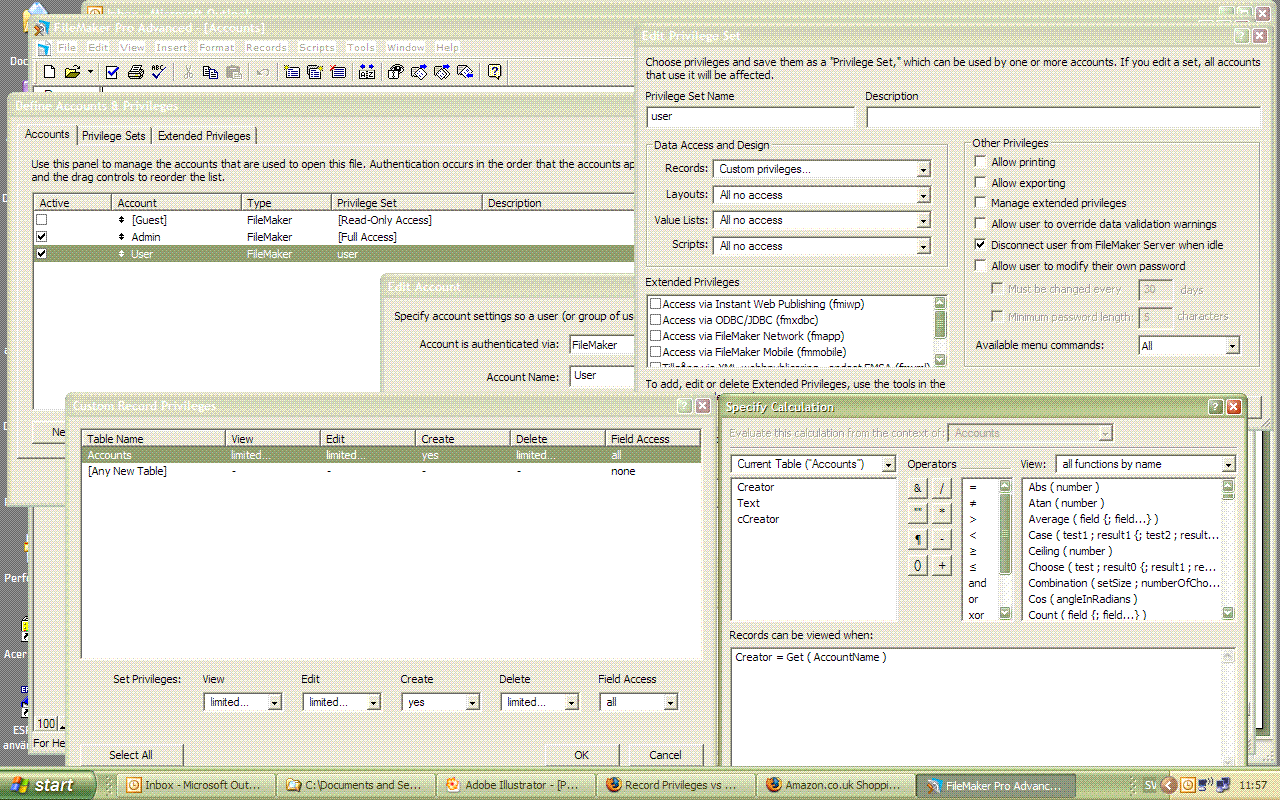Insert the paragraph mark operator
Viewport: 1280px width, 800px height.
coord(918,540)
